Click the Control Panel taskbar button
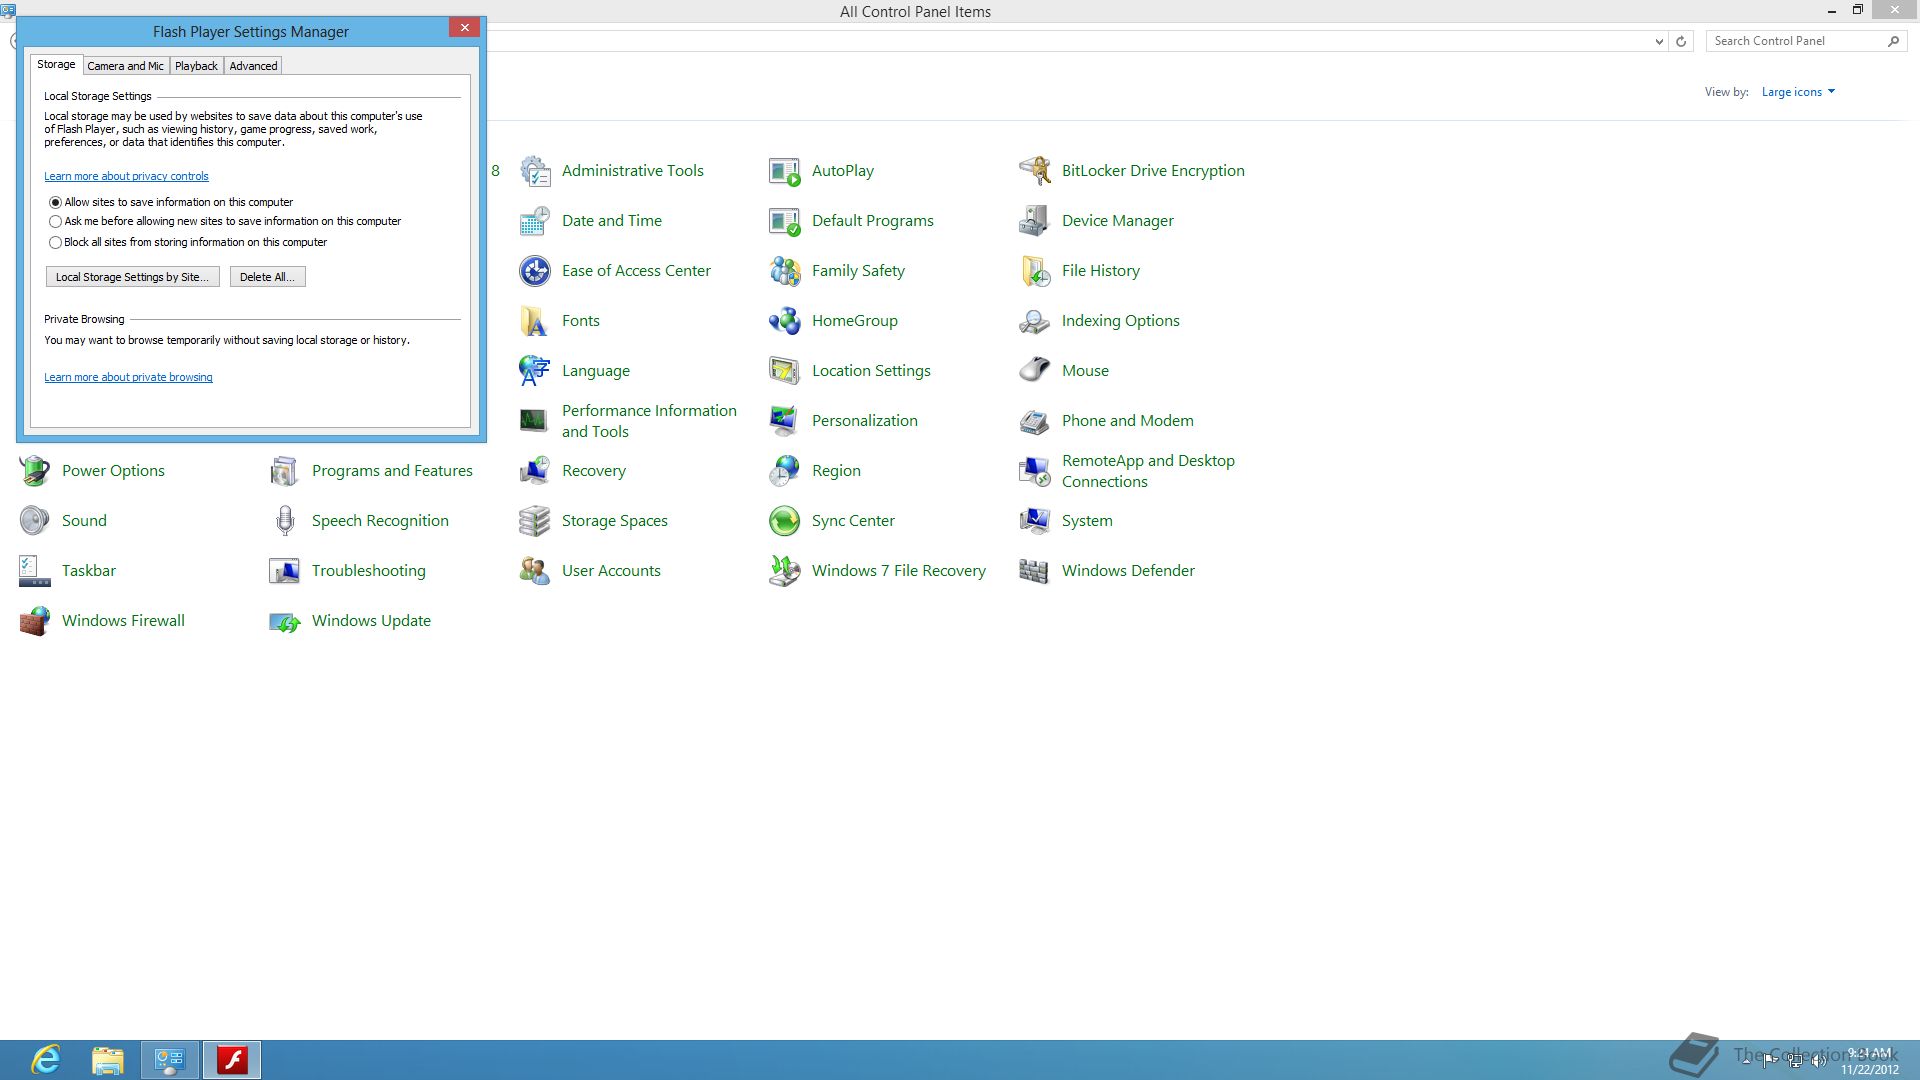 [170, 1059]
